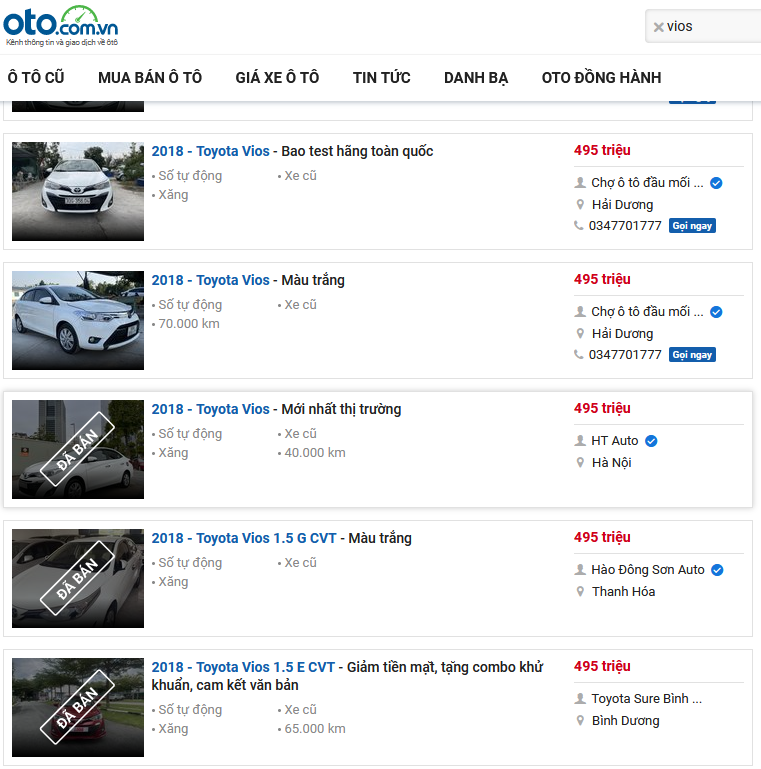Open the TIN TỨC menu
Screen dimensions: 761x769
[x=381, y=77]
